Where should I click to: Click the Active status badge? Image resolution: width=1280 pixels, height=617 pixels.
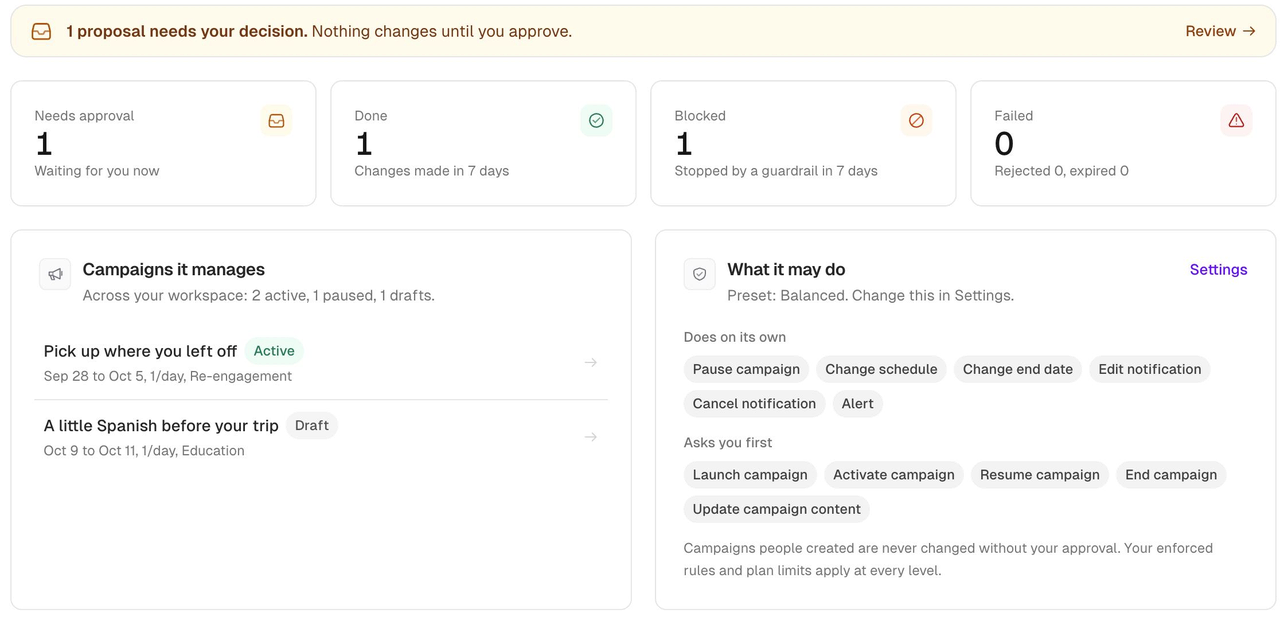click(274, 351)
